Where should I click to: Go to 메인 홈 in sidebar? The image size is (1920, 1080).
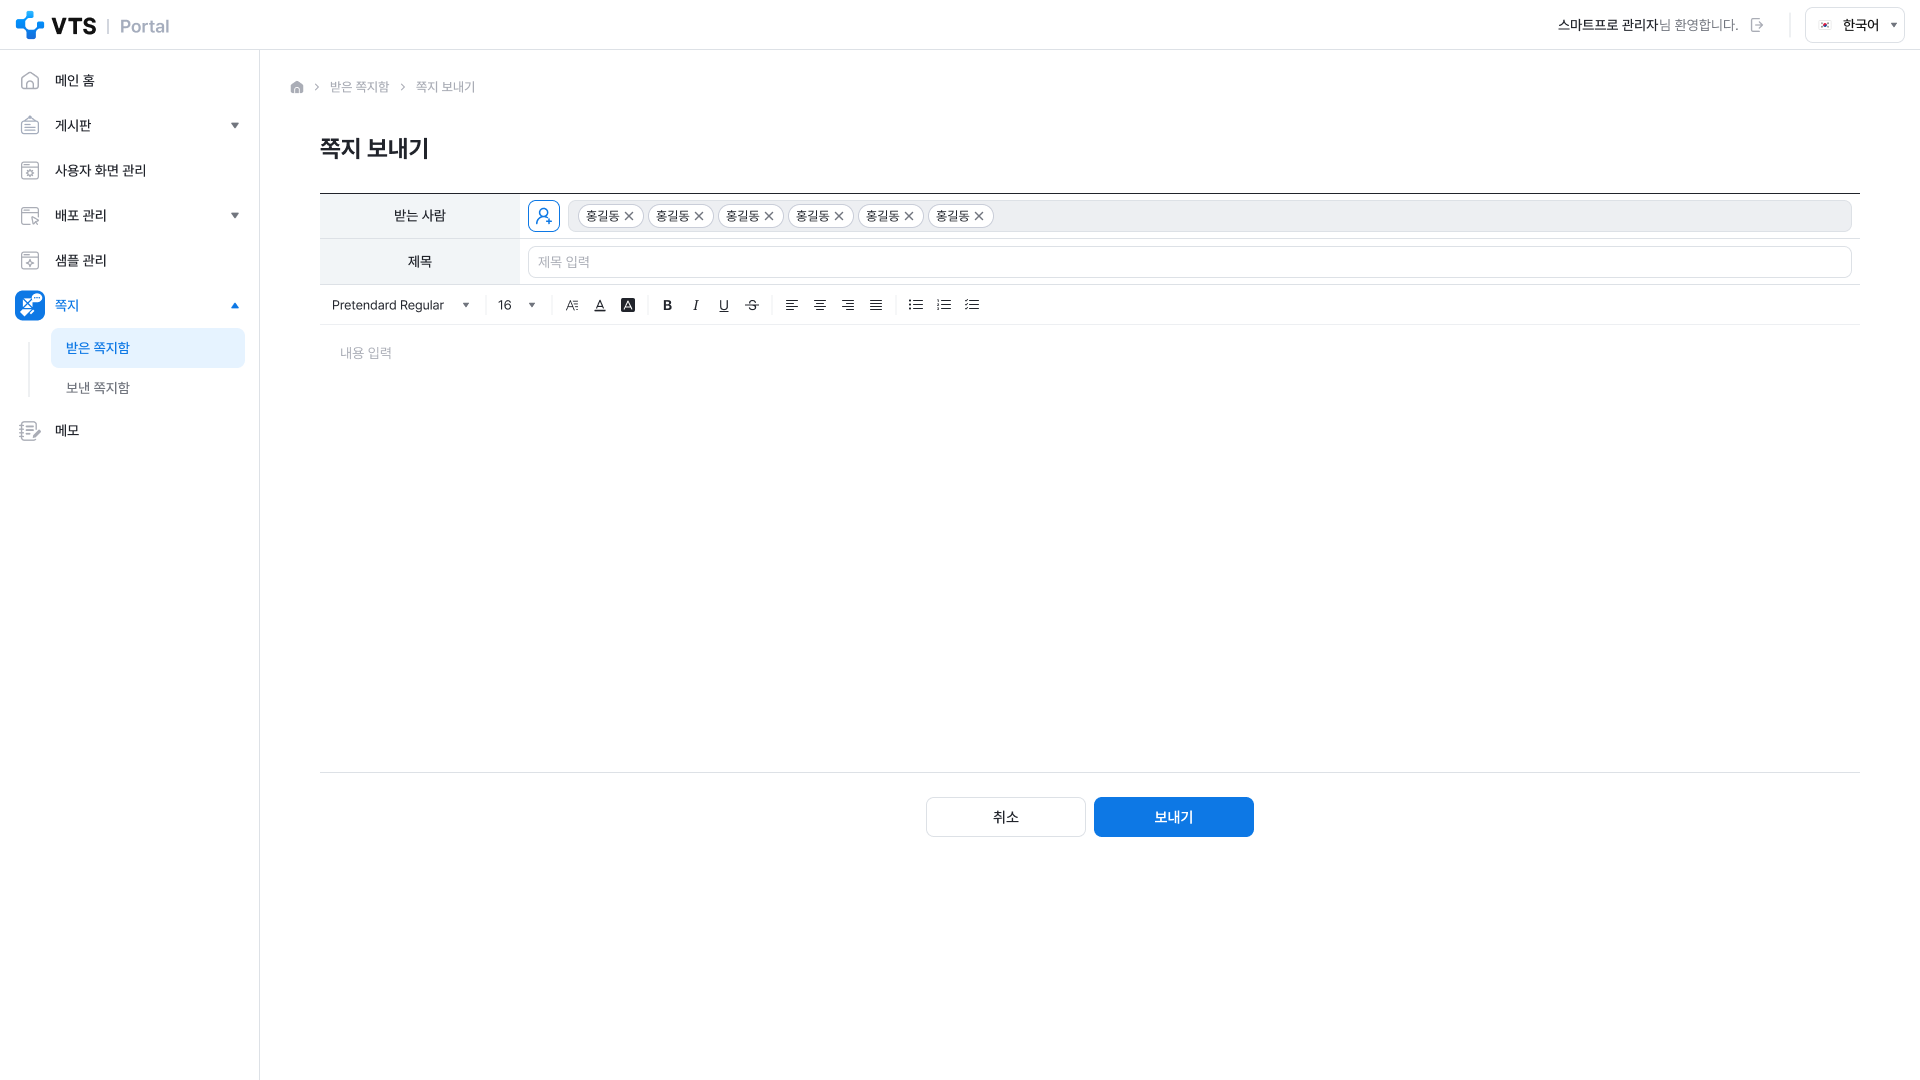pyautogui.click(x=75, y=80)
